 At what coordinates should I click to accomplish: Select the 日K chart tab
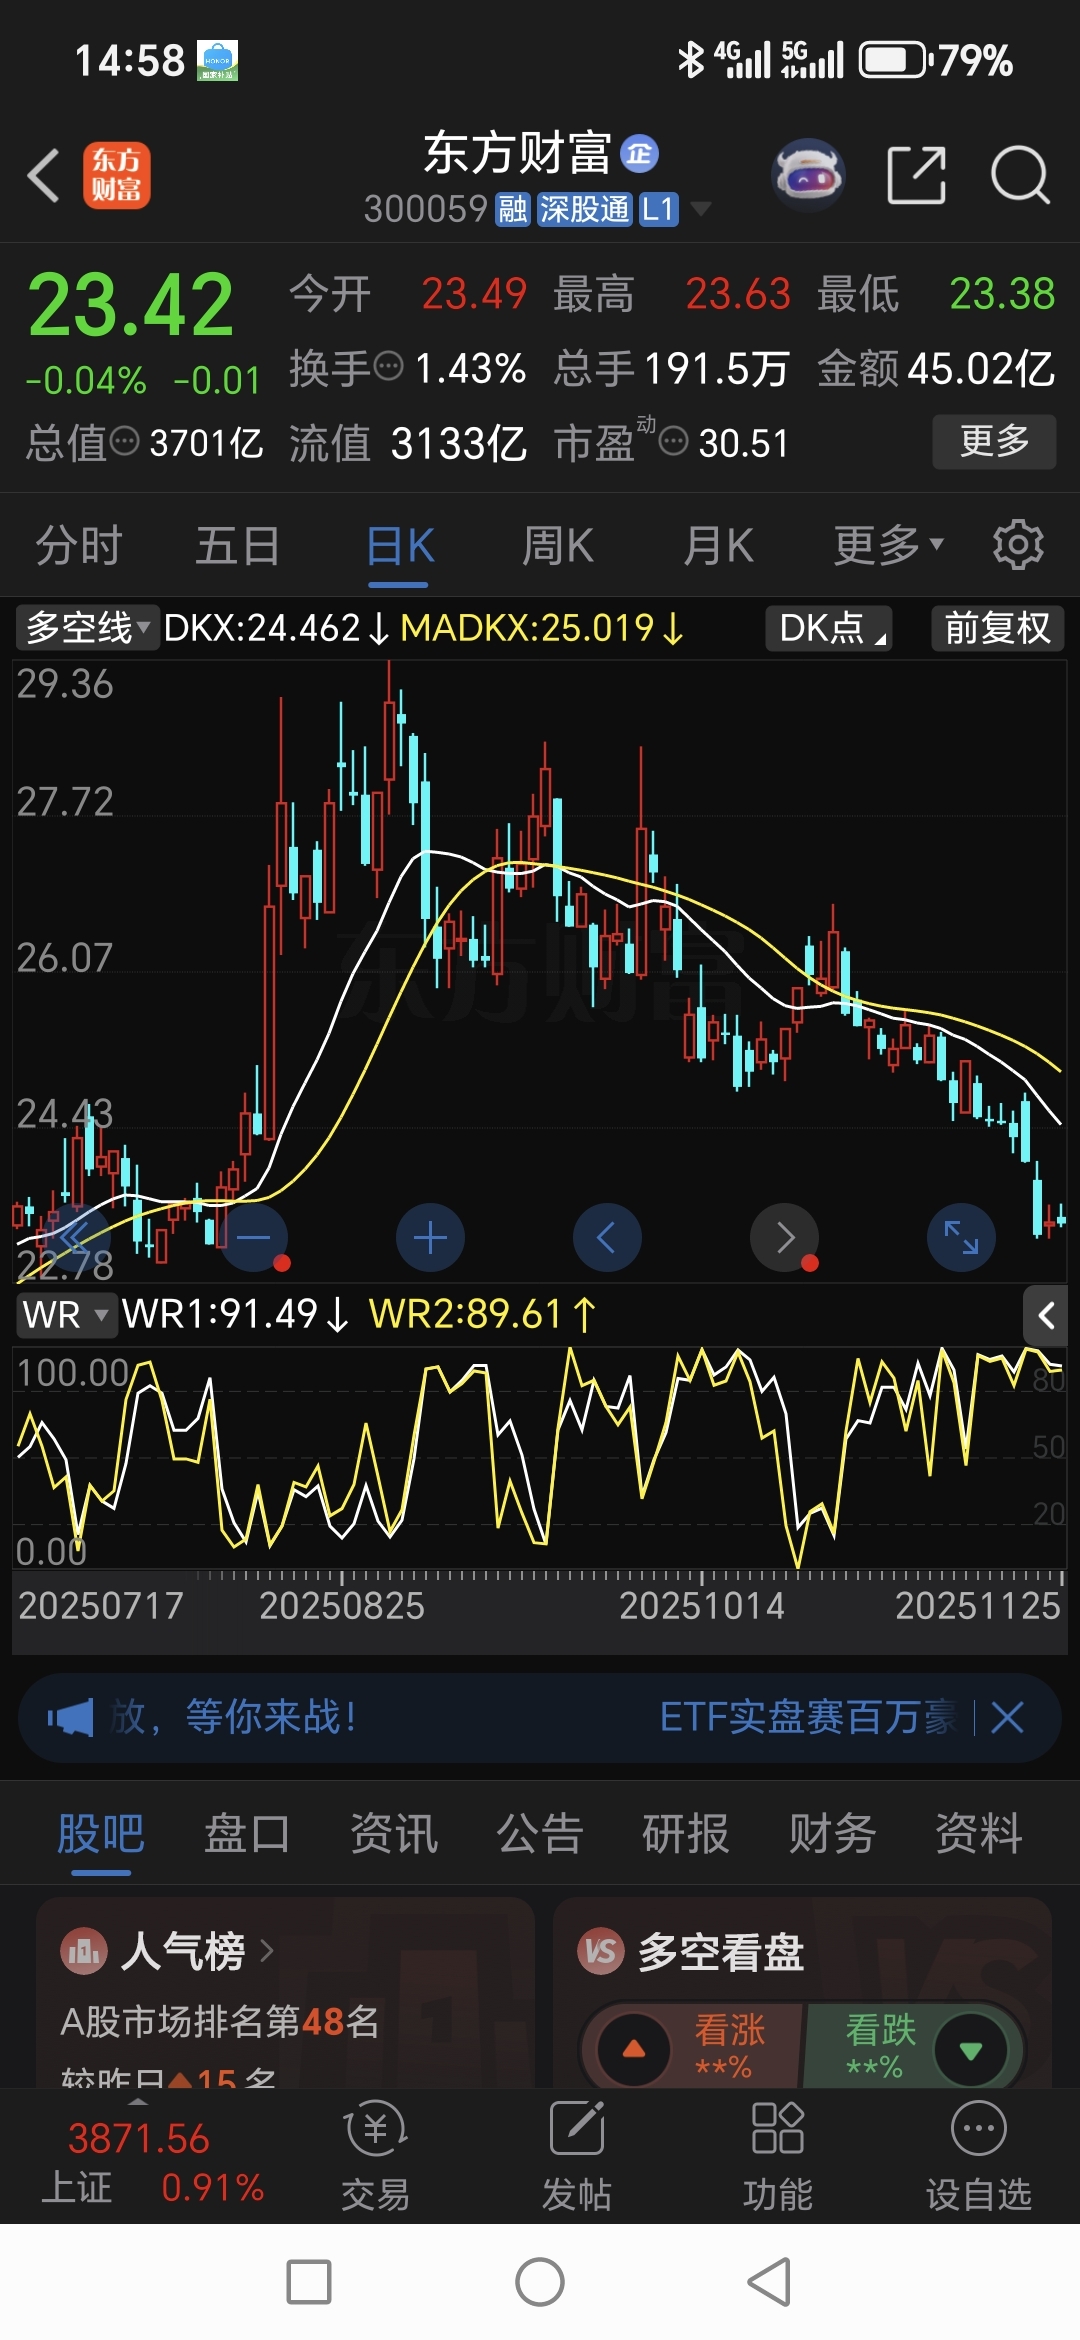399,545
